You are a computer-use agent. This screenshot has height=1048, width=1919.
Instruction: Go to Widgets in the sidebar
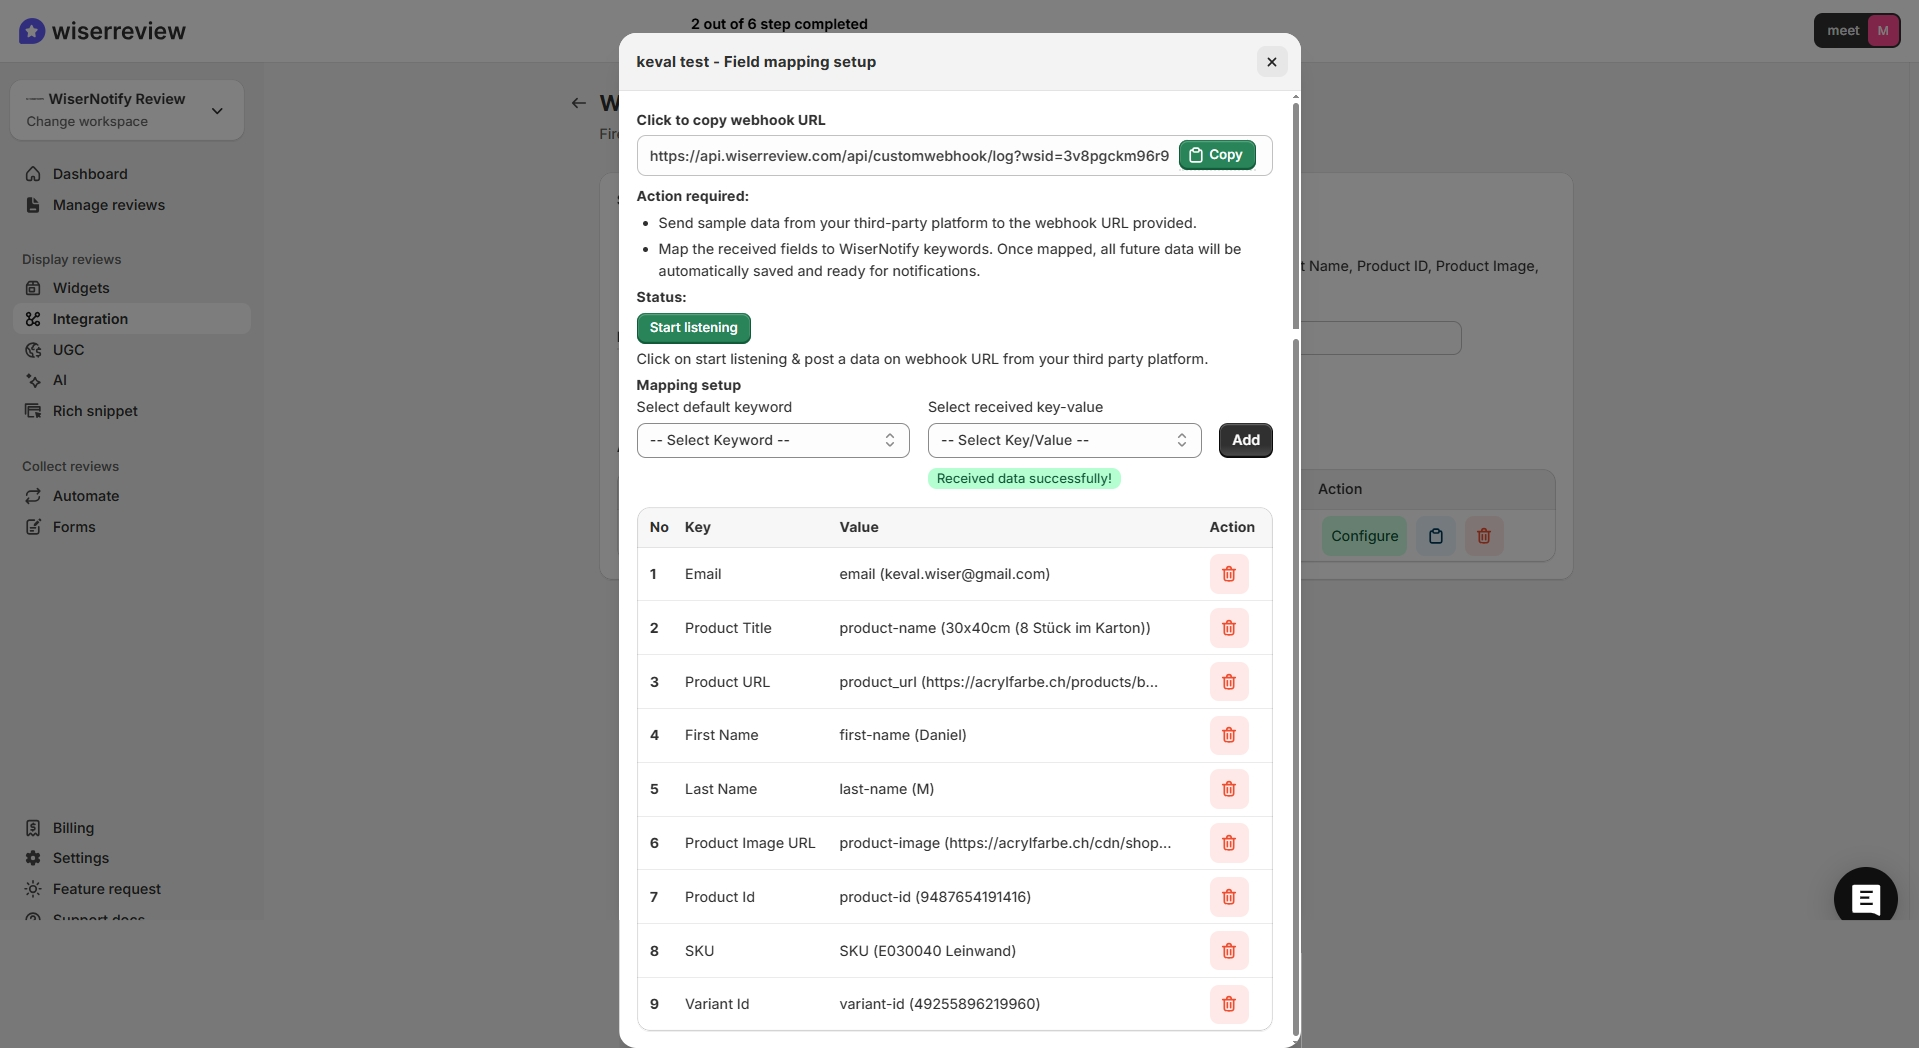tap(81, 288)
